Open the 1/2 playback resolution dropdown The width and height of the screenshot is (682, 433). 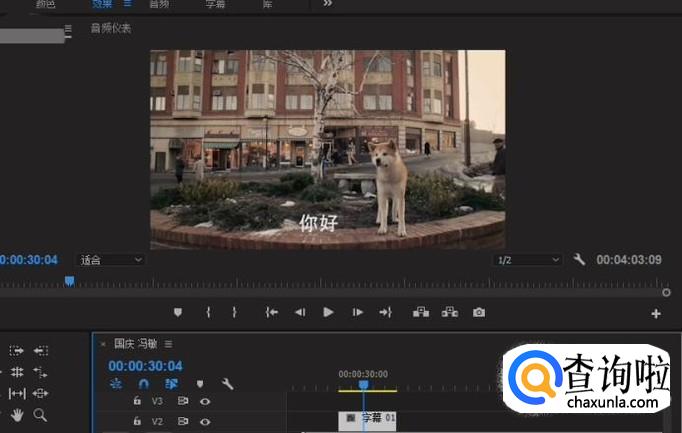(528, 260)
